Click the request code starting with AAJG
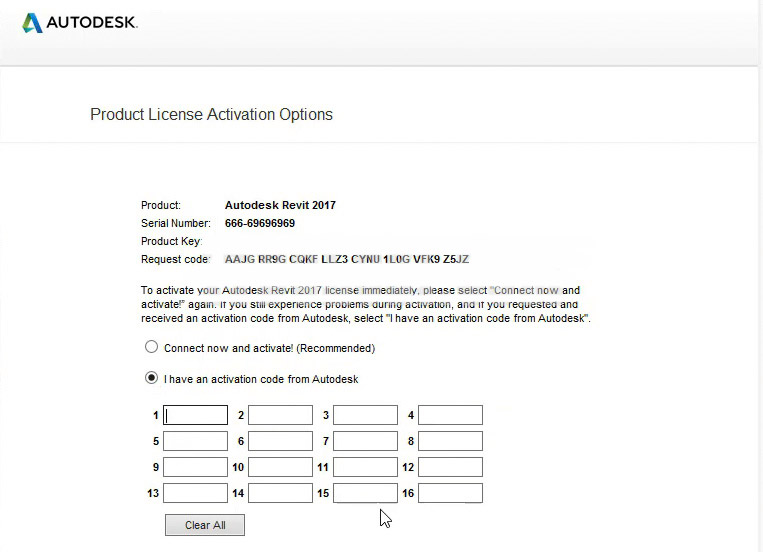763x552 pixels. 347,259
